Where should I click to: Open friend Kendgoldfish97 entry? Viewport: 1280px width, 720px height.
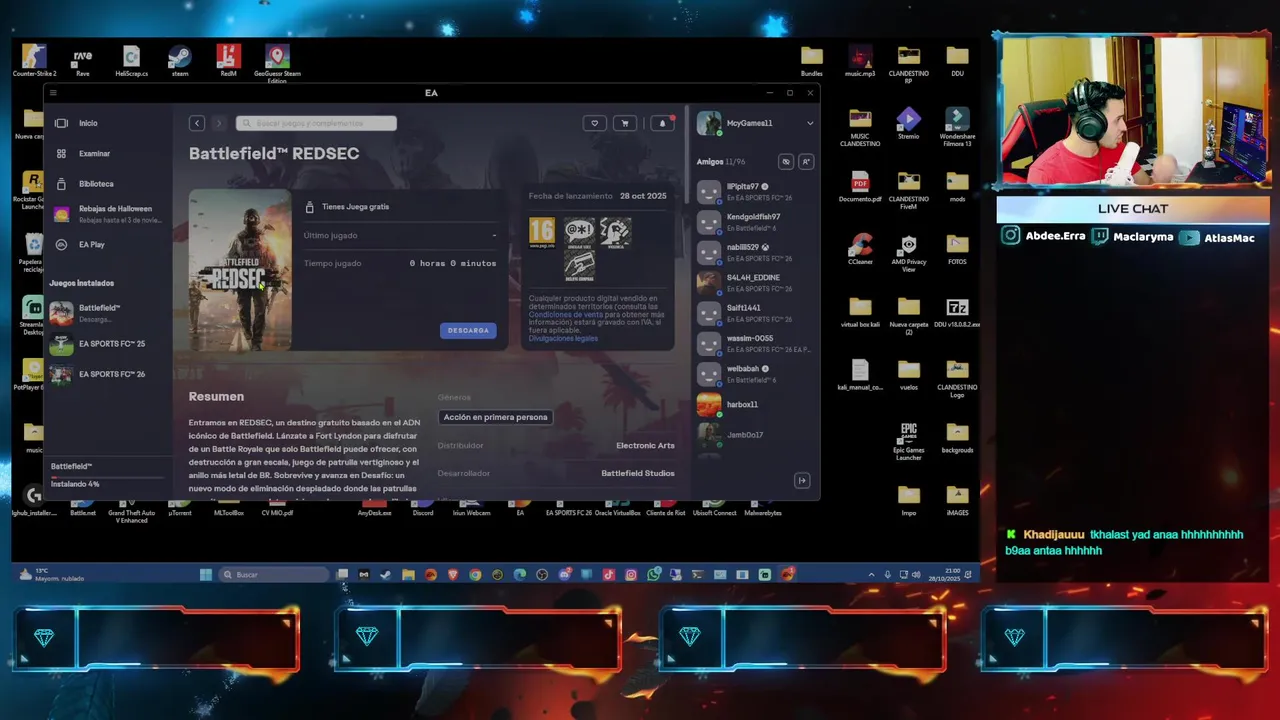point(755,222)
